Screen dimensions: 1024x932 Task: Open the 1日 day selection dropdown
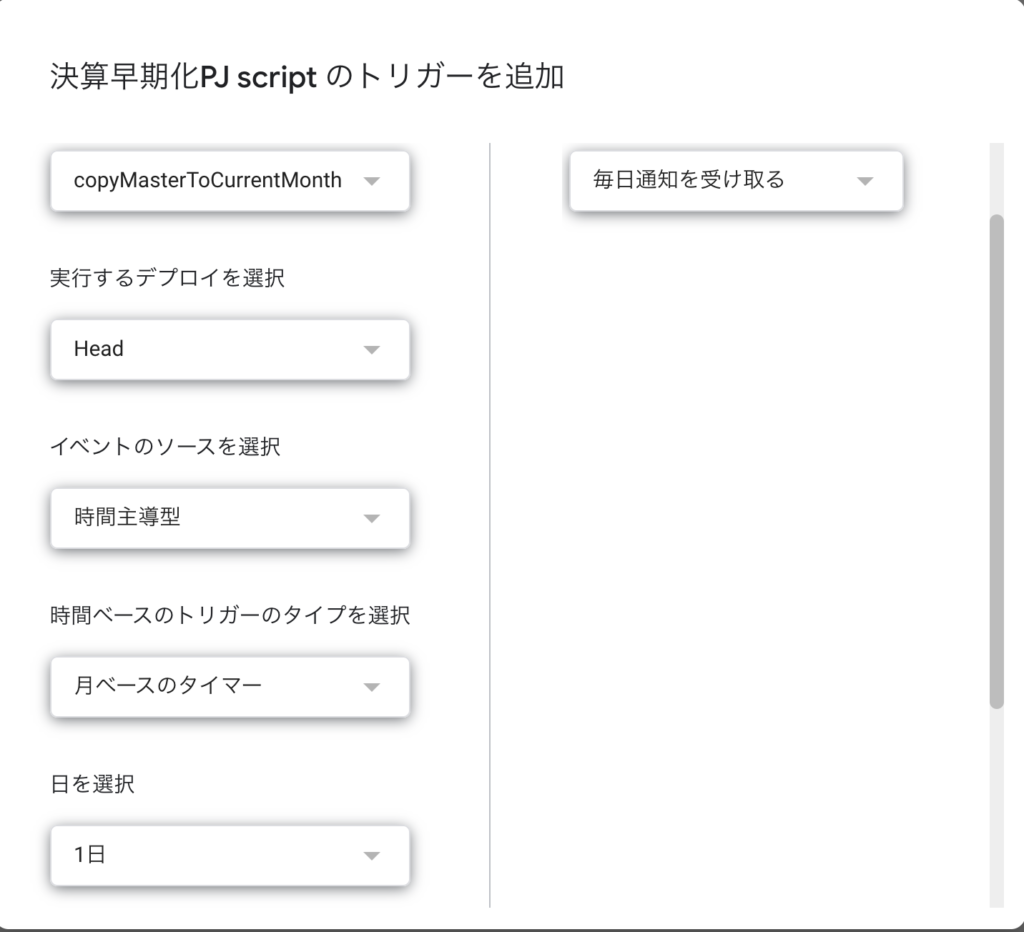pyautogui.click(x=230, y=856)
